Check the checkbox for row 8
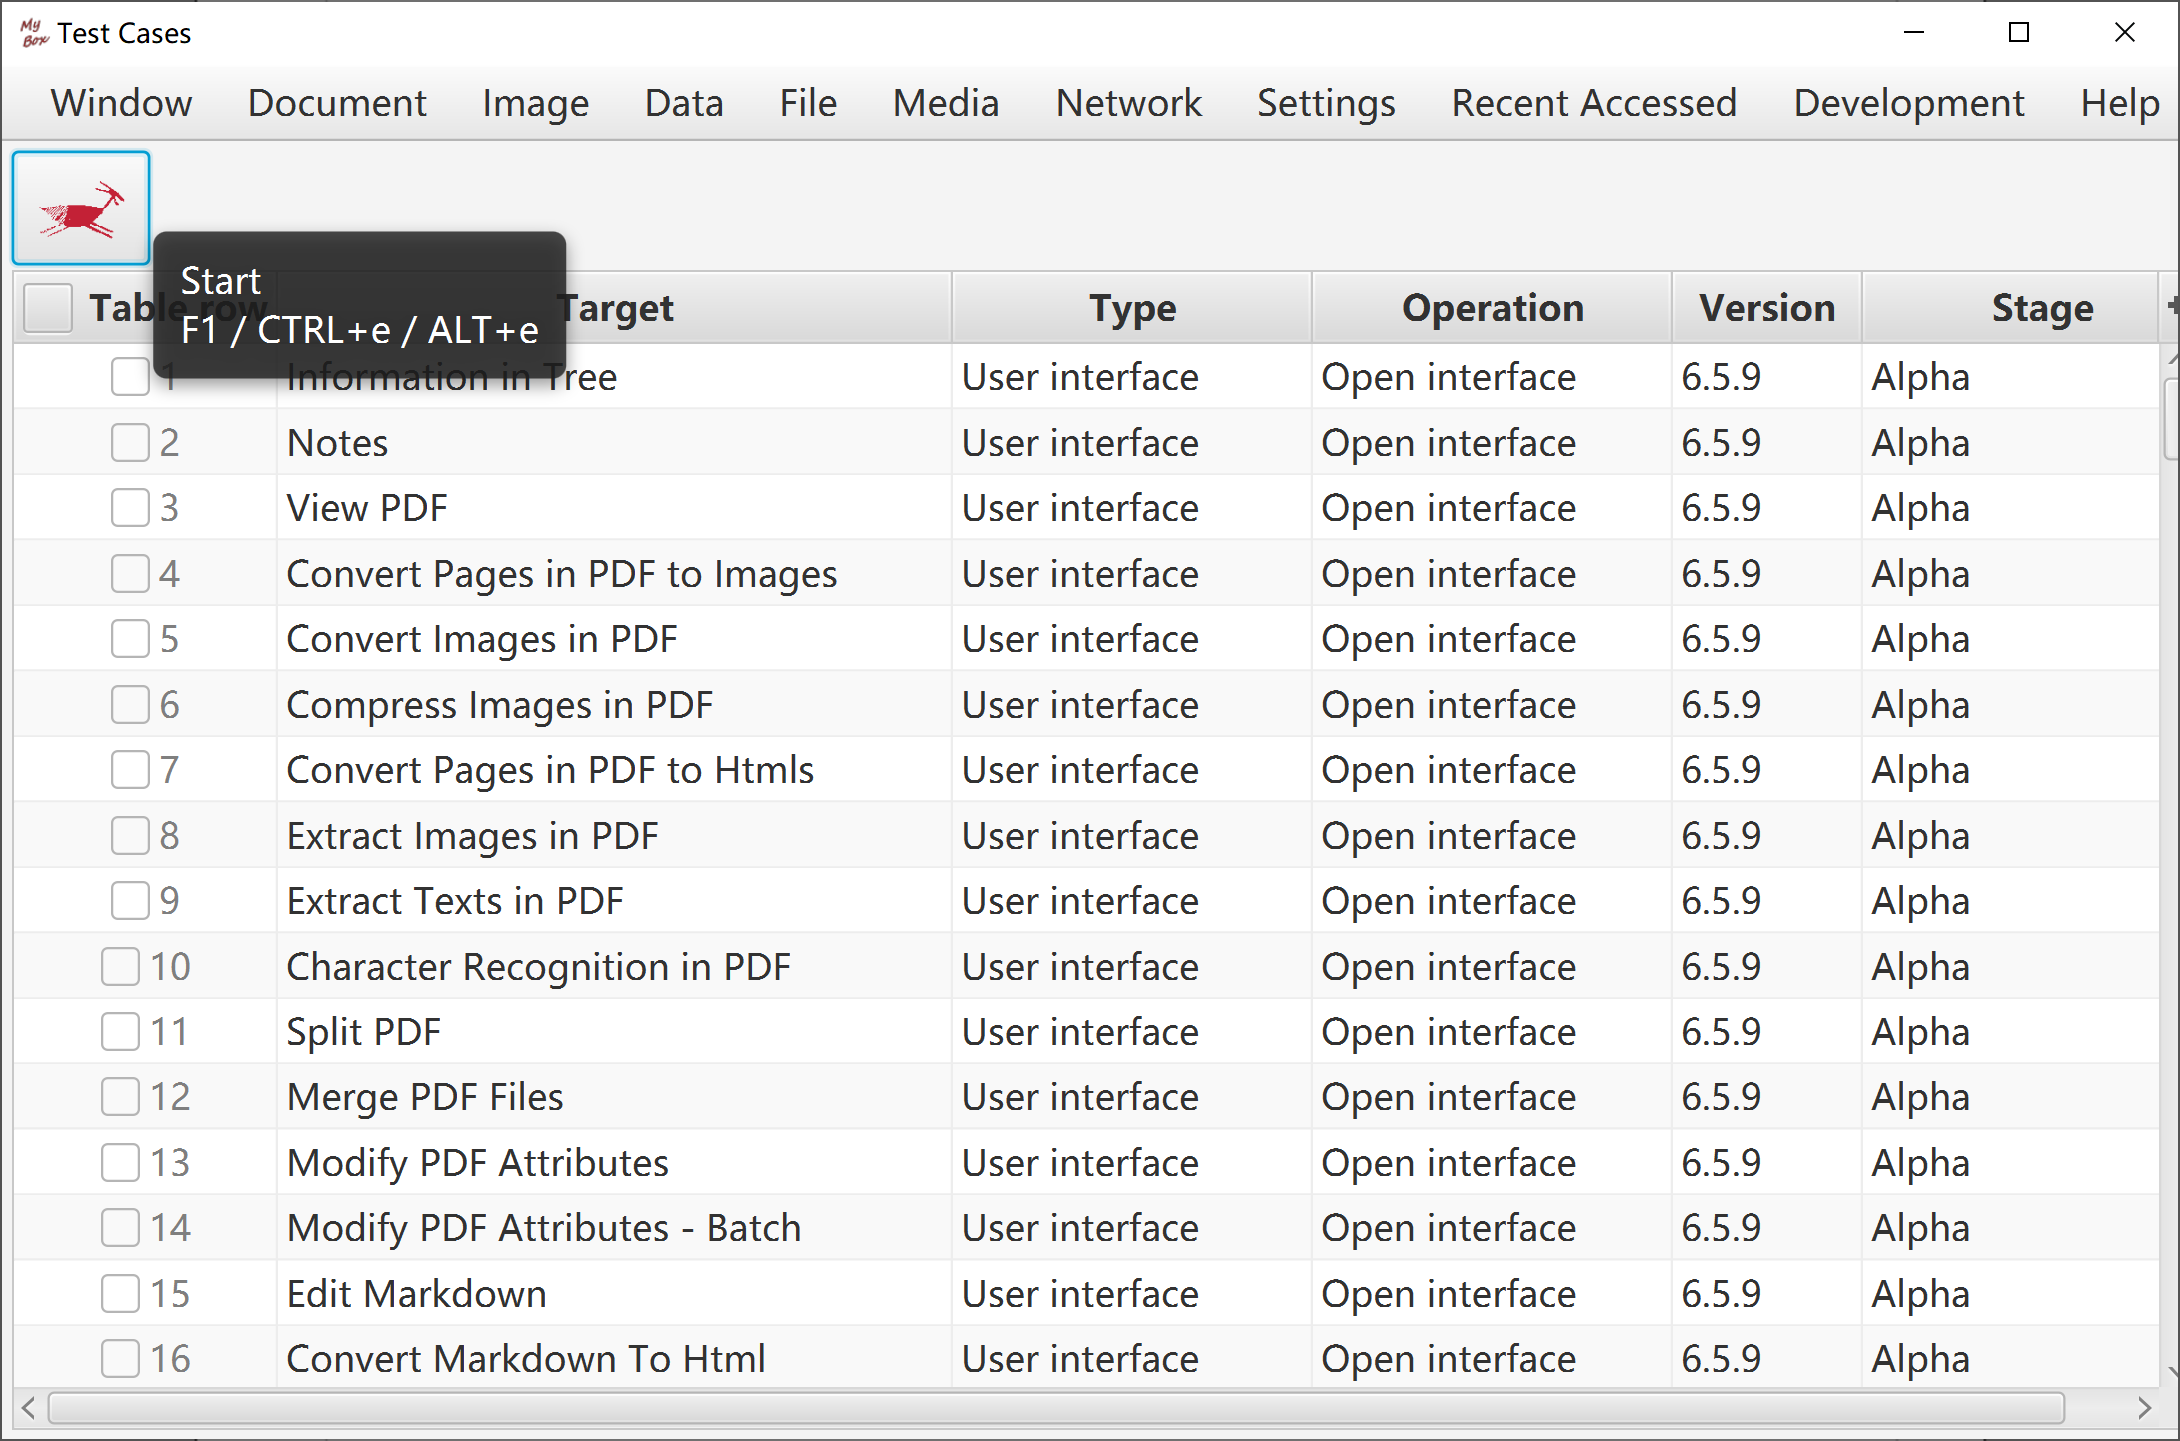Screen dimensions: 2180x1441 (130, 835)
